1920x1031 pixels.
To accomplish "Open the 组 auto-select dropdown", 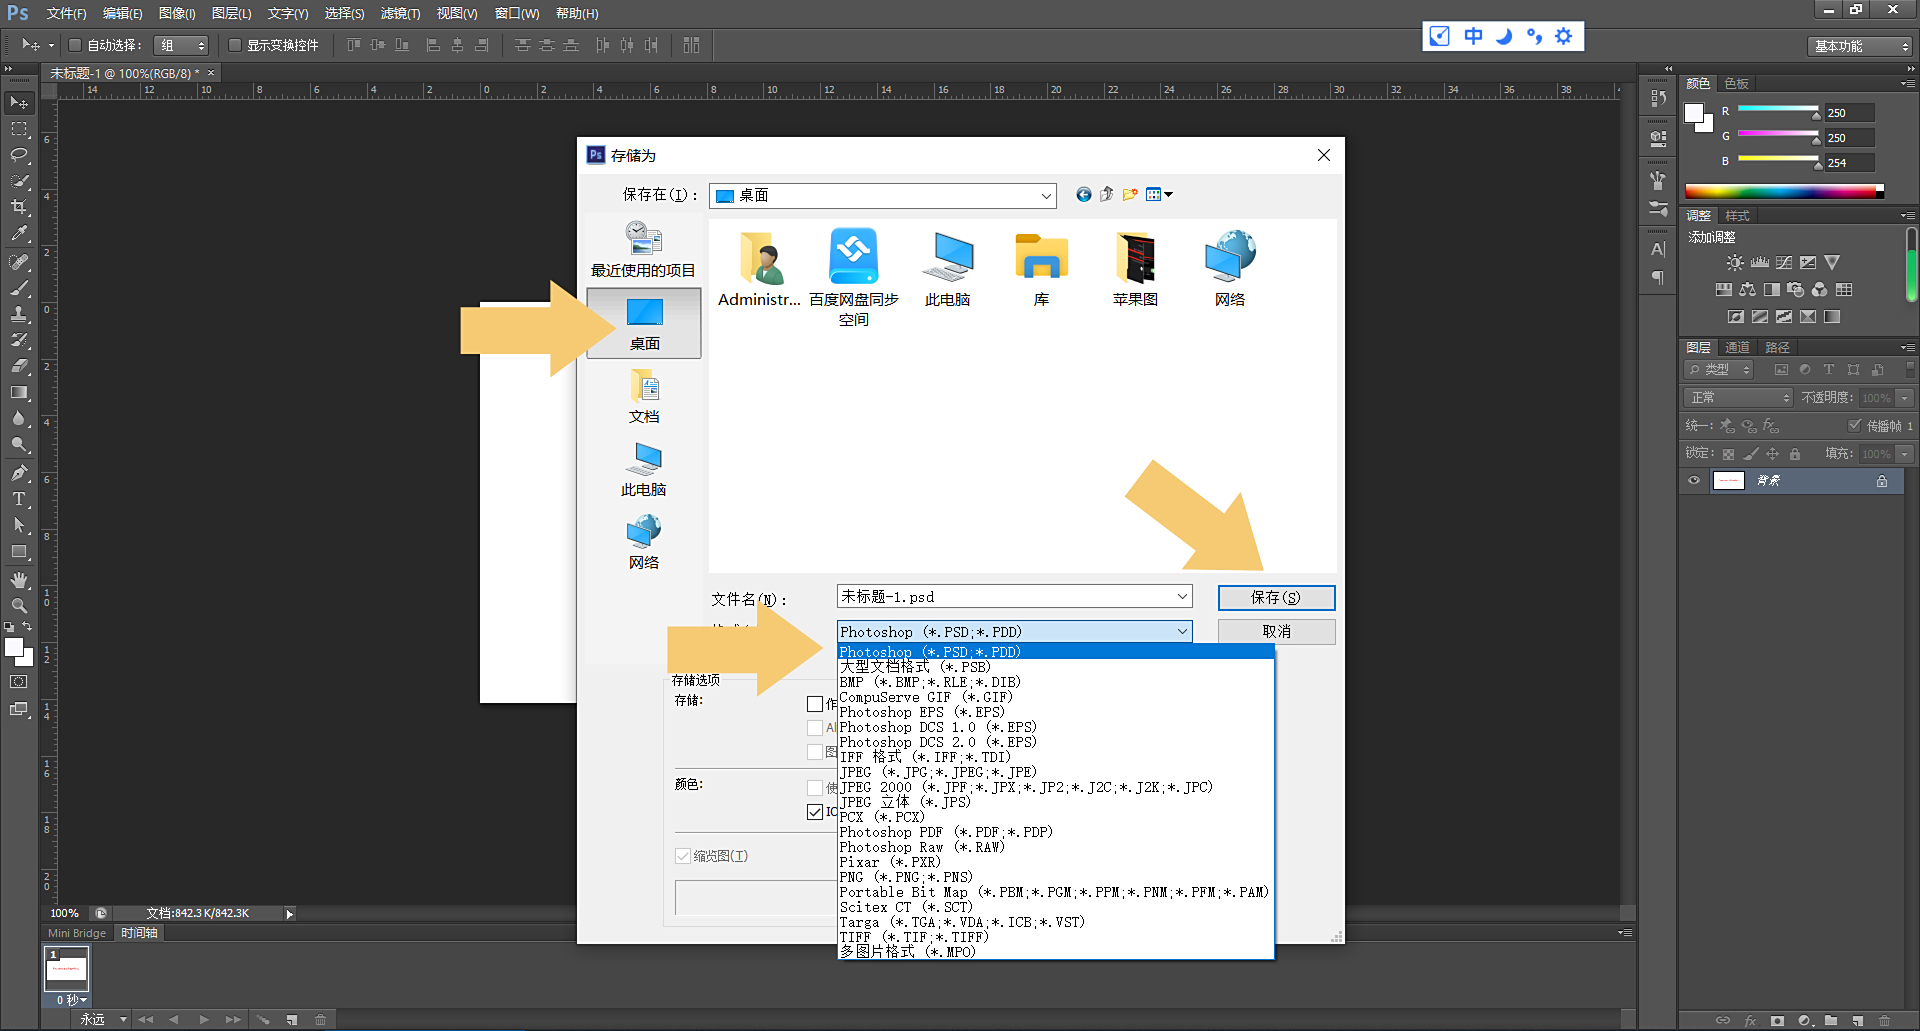I will tap(181, 45).
